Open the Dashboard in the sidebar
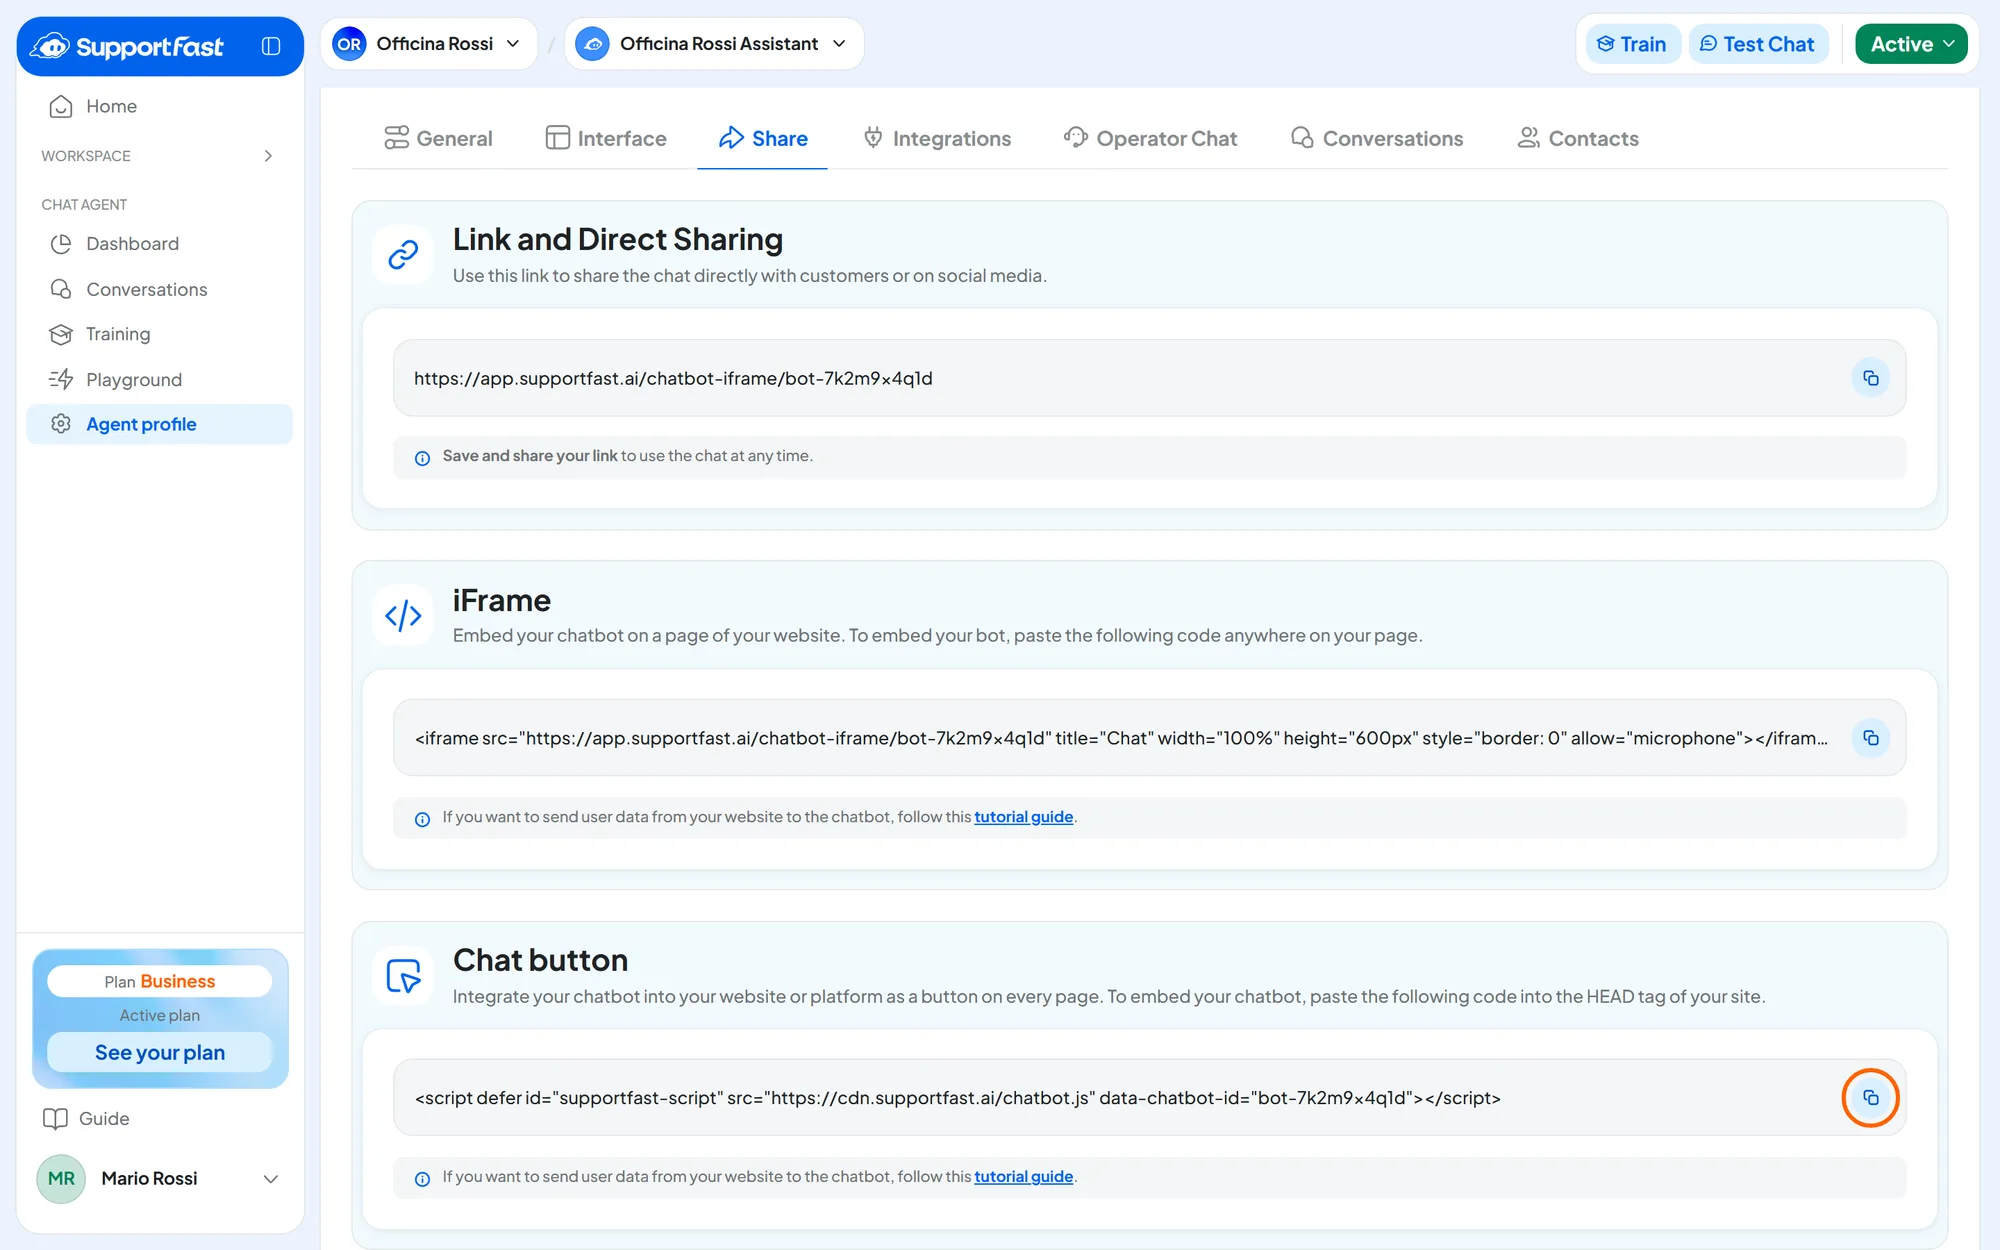 point(160,244)
